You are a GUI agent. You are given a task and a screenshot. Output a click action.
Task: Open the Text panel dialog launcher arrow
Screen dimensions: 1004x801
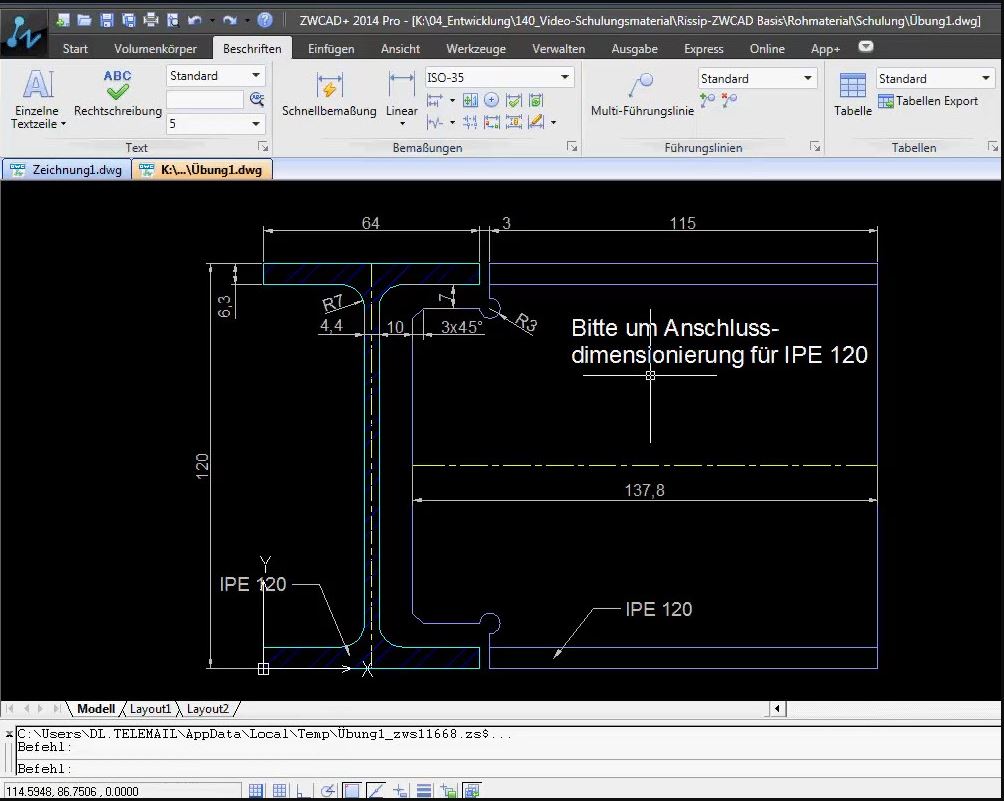[263, 147]
